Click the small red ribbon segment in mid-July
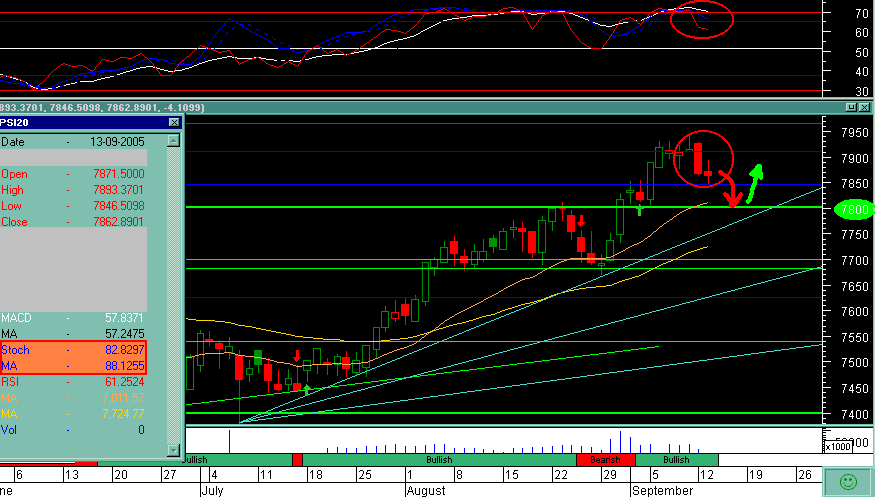This screenshot has width=875, height=497. click(x=297, y=460)
